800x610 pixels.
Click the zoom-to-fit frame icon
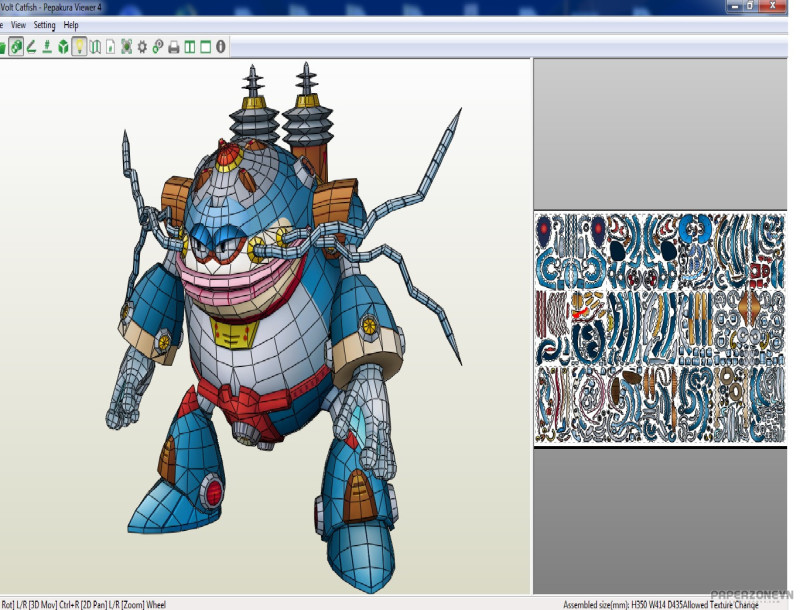(x=126, y=46)
